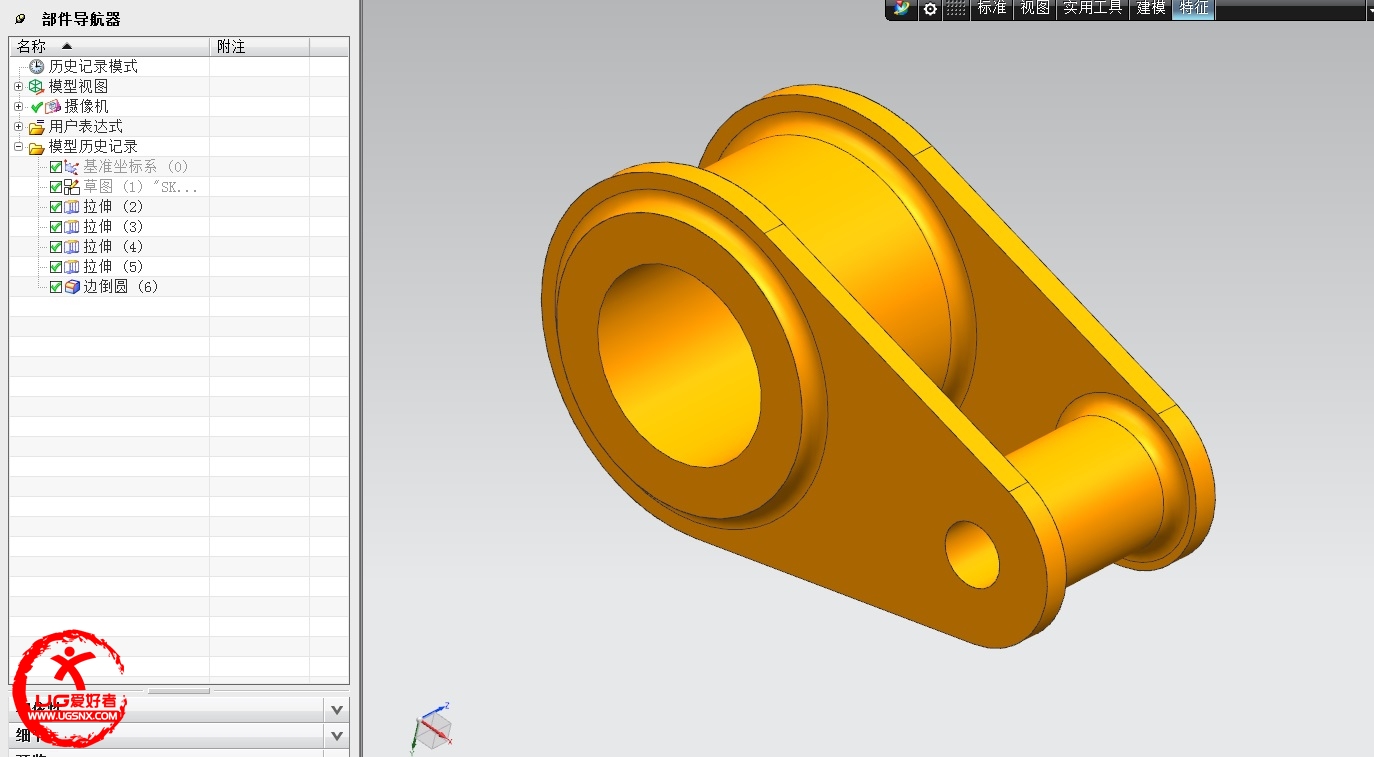Click the dotted grip handle in top toolbar
The height and width of the screenshot is (757, 1374).
coord(956,9)
